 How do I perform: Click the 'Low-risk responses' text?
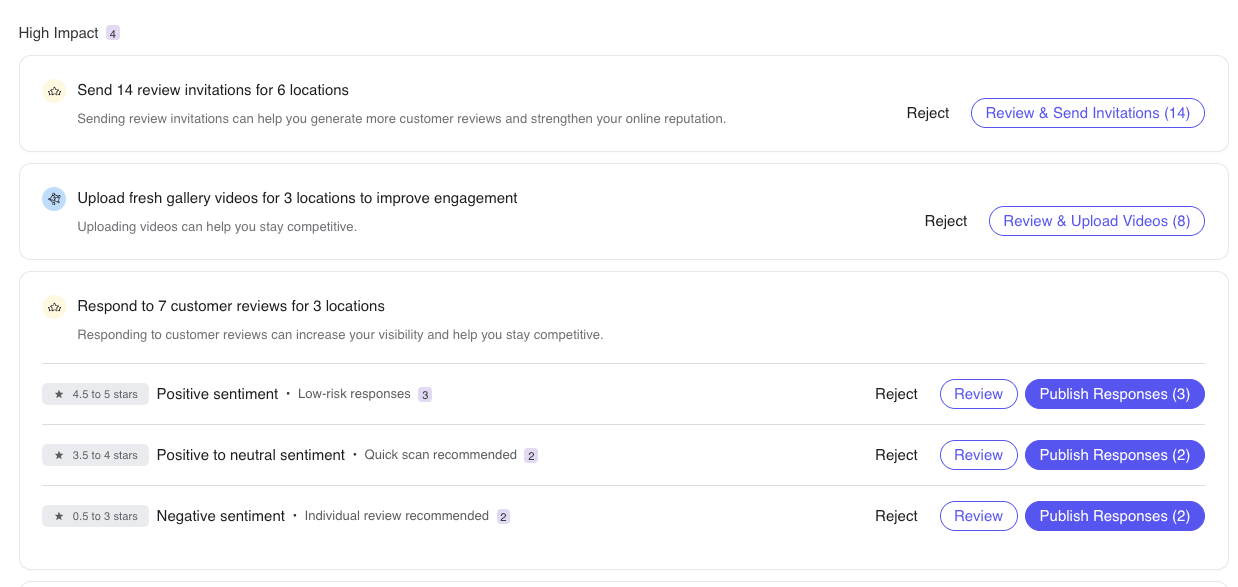coord(354,394)
